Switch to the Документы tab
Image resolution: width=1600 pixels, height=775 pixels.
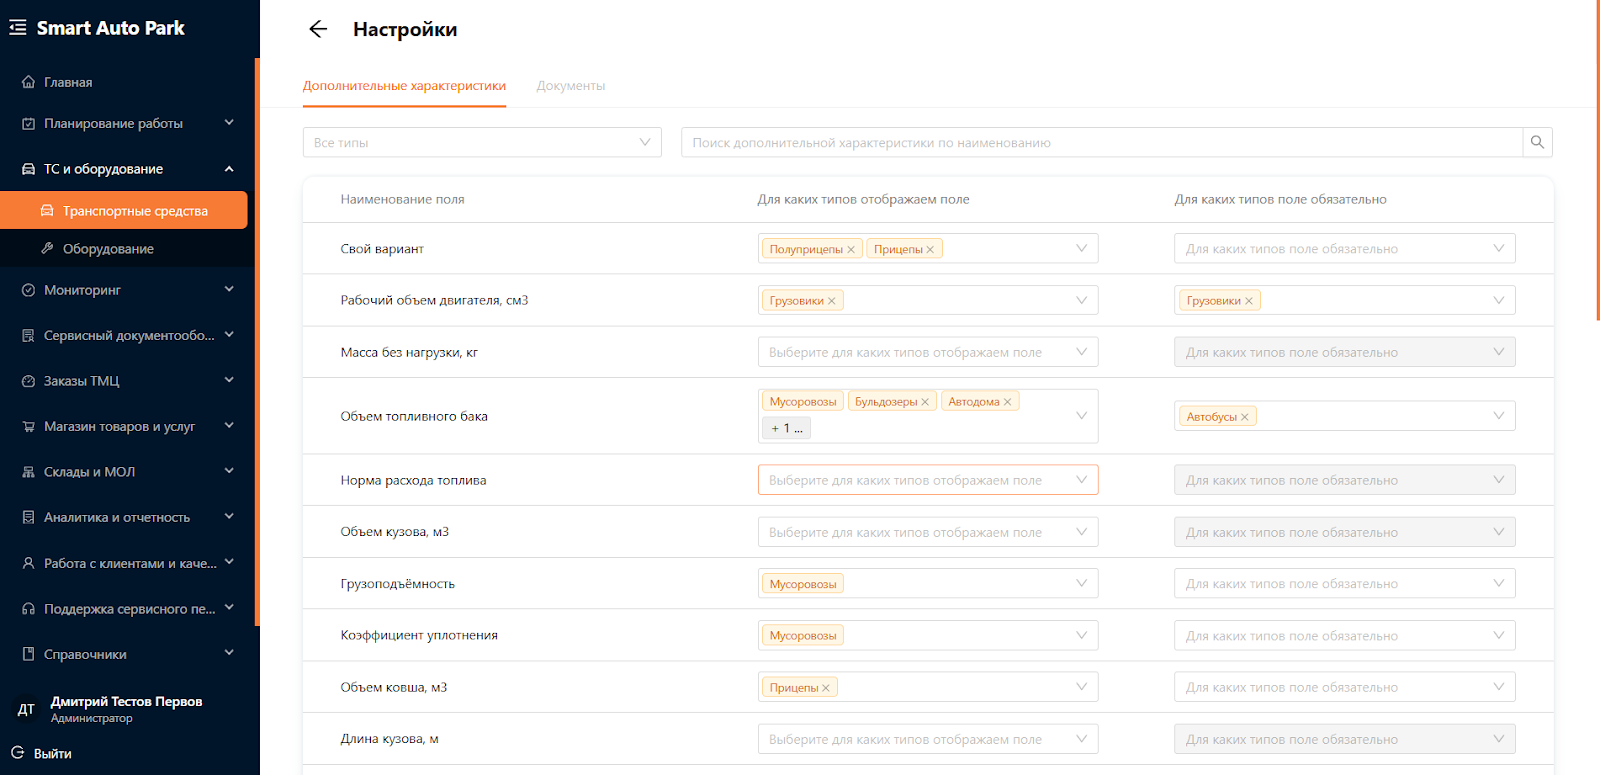click(570, 86)
